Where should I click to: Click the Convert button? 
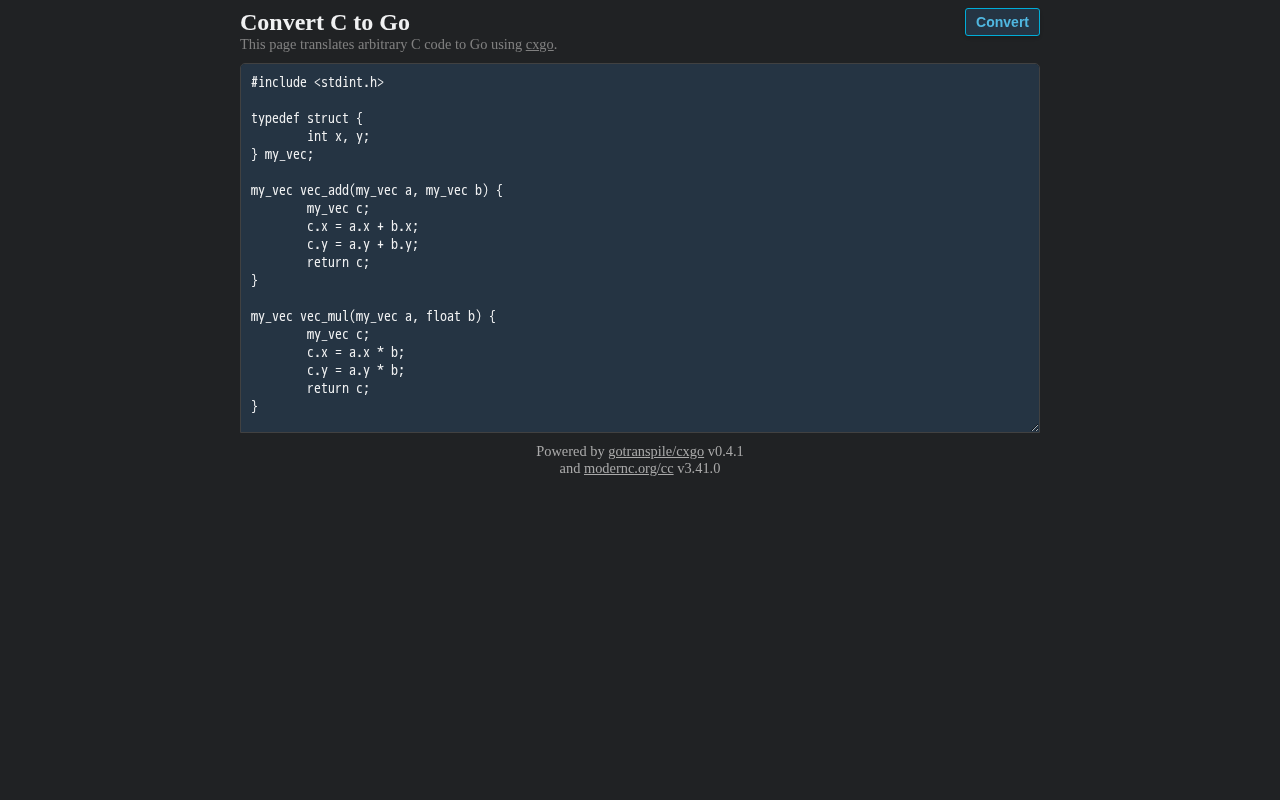[x=1002, y=22]
